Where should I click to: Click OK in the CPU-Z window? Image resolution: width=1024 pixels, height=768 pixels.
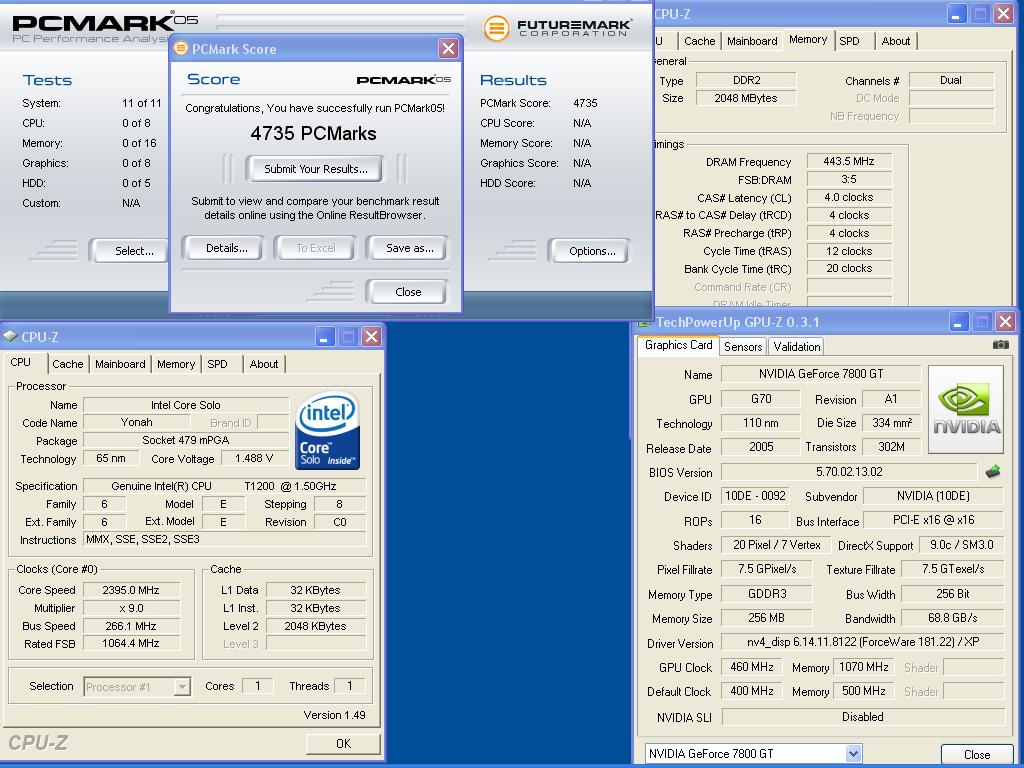[x=344, y=744]
